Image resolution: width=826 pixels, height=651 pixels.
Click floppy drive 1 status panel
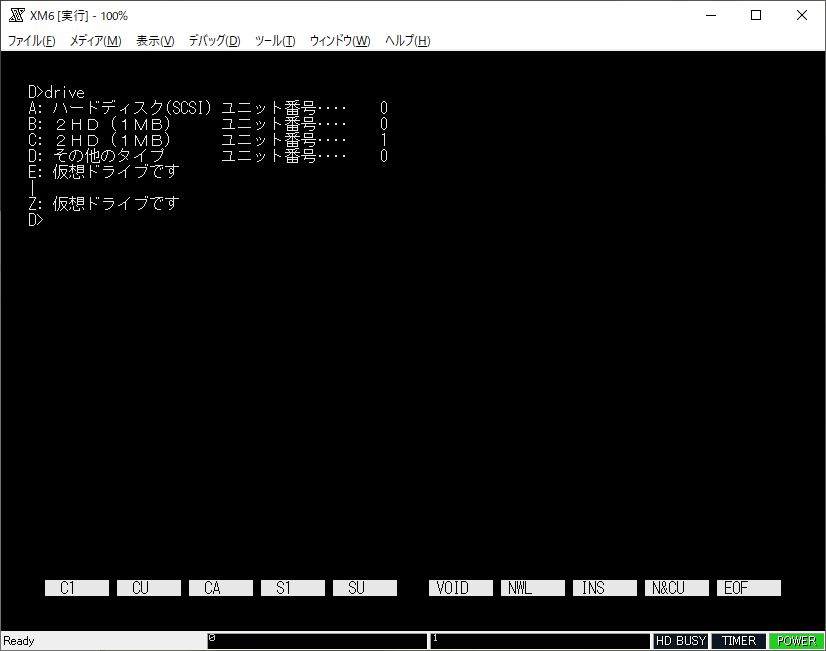click(540, 641)
